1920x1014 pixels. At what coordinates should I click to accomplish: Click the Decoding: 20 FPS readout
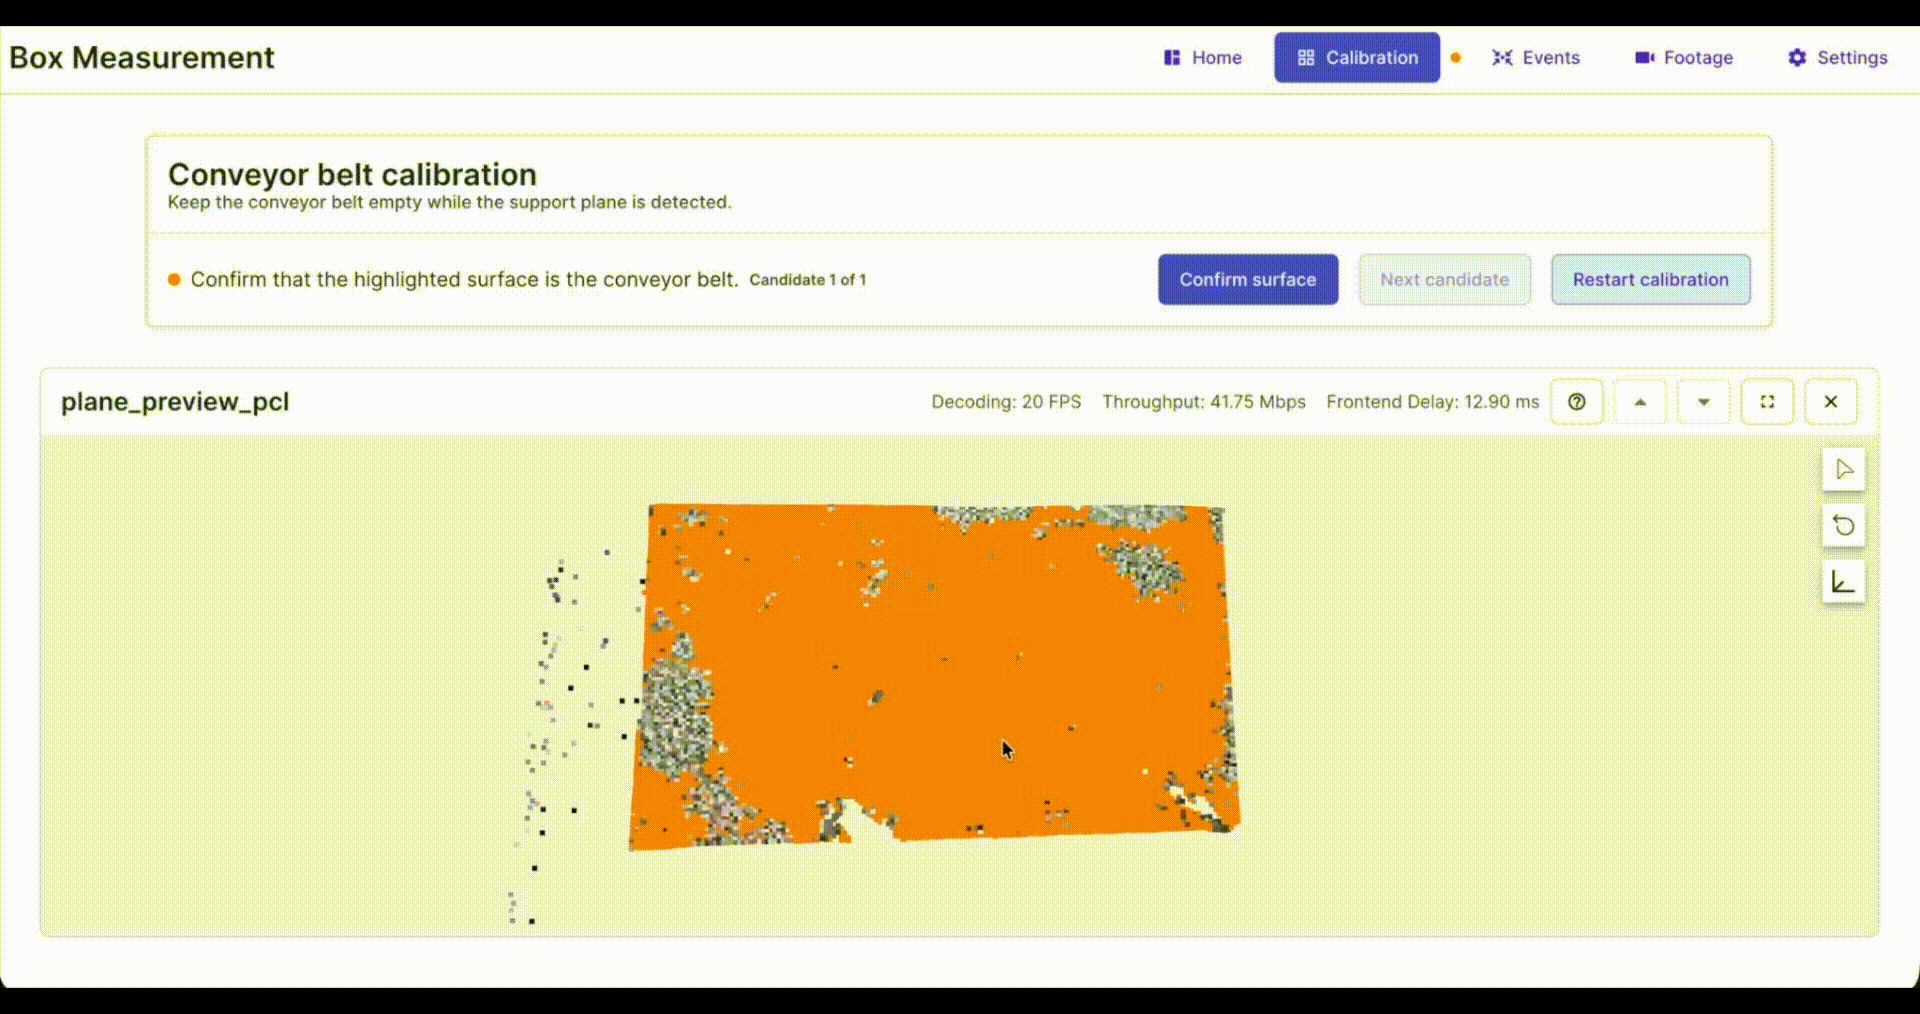pyautogui.click(x=1006, y=402)
